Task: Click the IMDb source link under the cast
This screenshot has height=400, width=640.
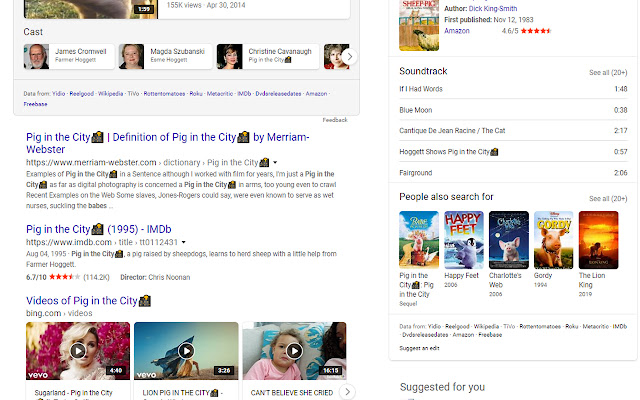Action: (x=244, y=93)
